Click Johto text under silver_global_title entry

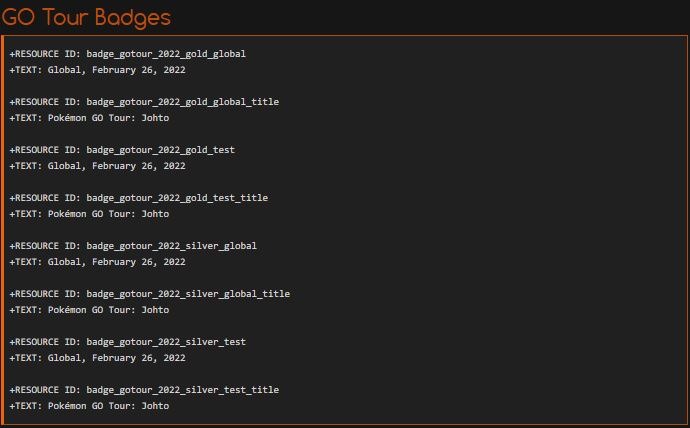coord(155,310)
